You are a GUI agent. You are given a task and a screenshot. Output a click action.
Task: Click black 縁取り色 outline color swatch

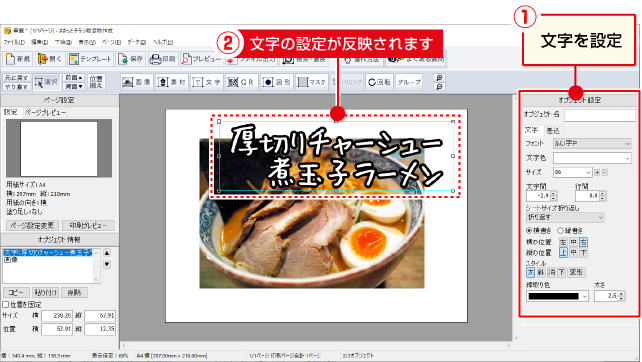(x=554, y=296)
